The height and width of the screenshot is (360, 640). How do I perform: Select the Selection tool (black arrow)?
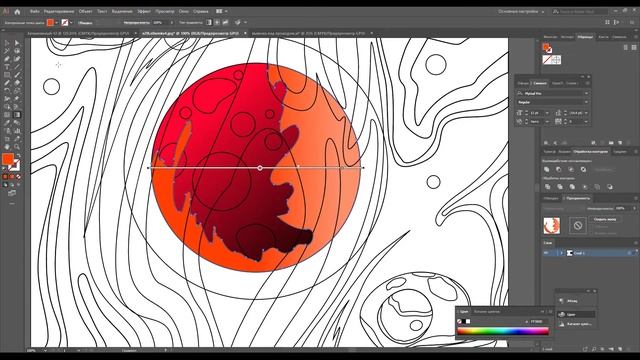[x=7, y=43]
